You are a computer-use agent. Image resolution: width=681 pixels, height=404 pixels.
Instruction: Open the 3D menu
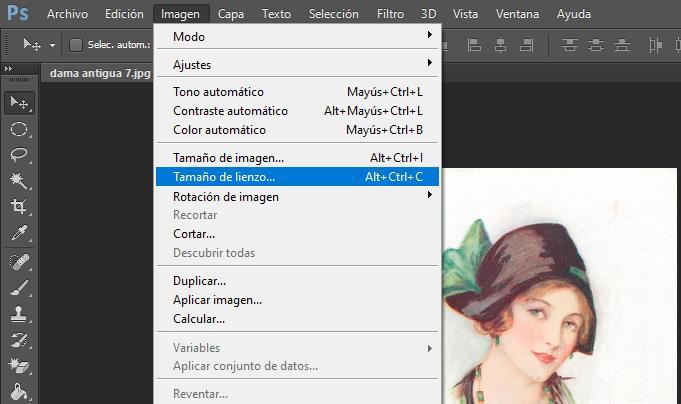pos(428,14)
